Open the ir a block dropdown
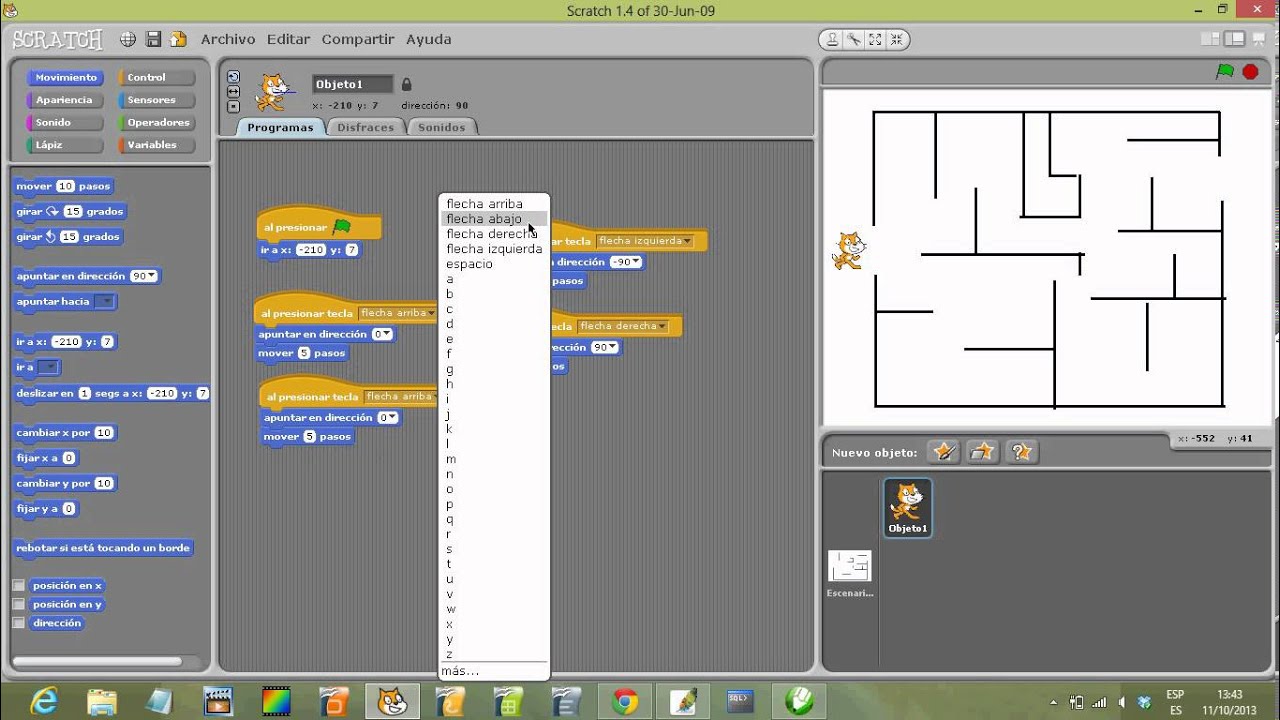 click(48, 367)
